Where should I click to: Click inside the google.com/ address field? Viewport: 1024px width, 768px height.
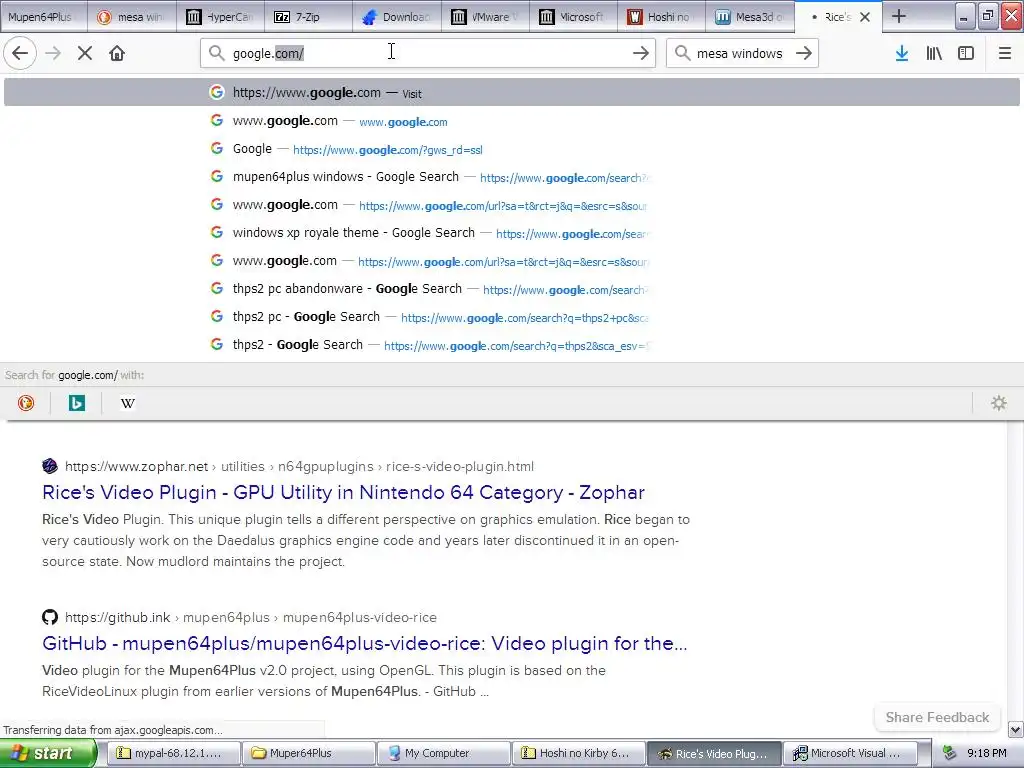(428, 54)
